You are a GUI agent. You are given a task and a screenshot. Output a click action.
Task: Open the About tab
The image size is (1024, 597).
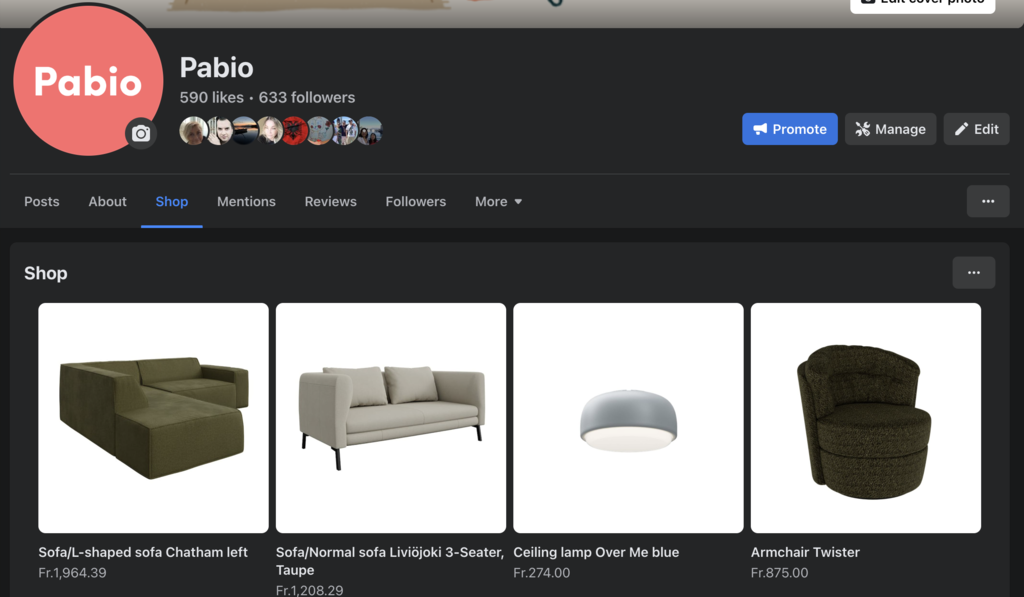pos(108,201)
